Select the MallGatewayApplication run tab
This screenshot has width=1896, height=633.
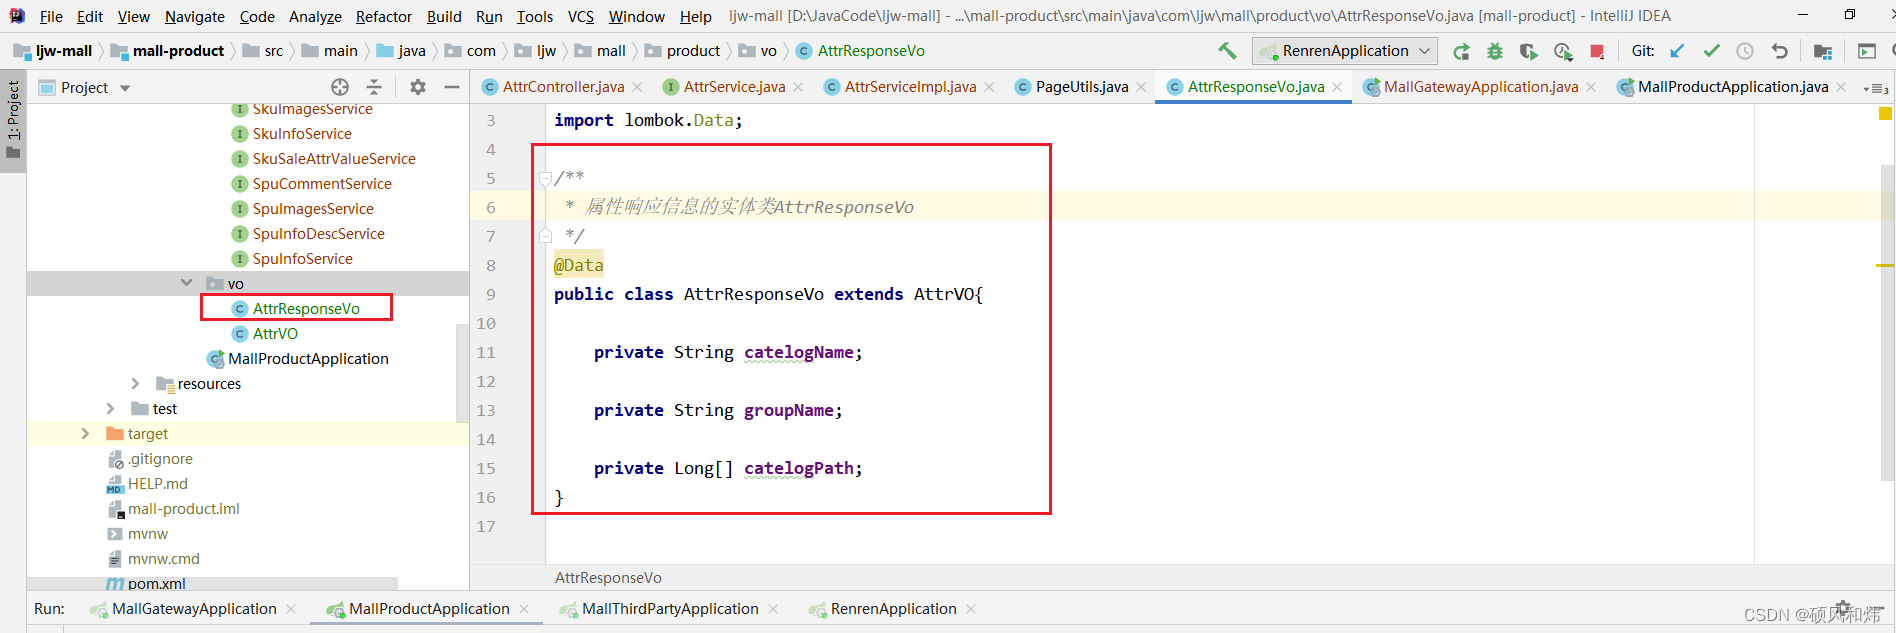click(194, 609)
